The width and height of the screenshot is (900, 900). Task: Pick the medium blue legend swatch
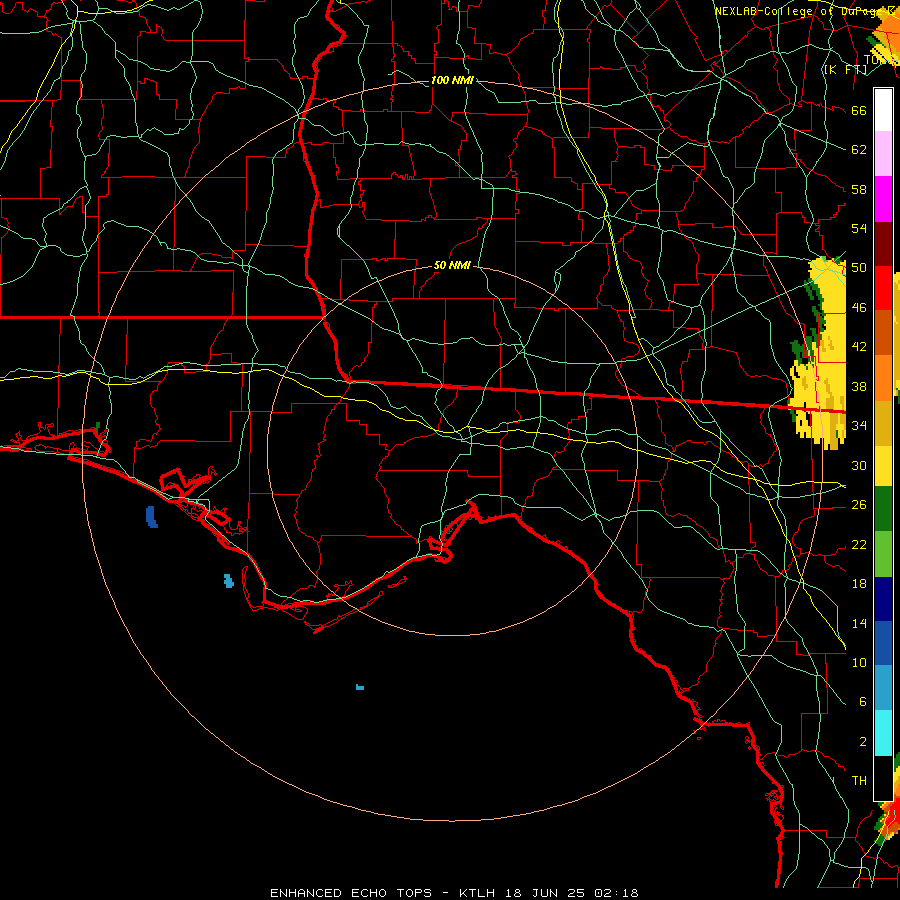tap(883, 643)
